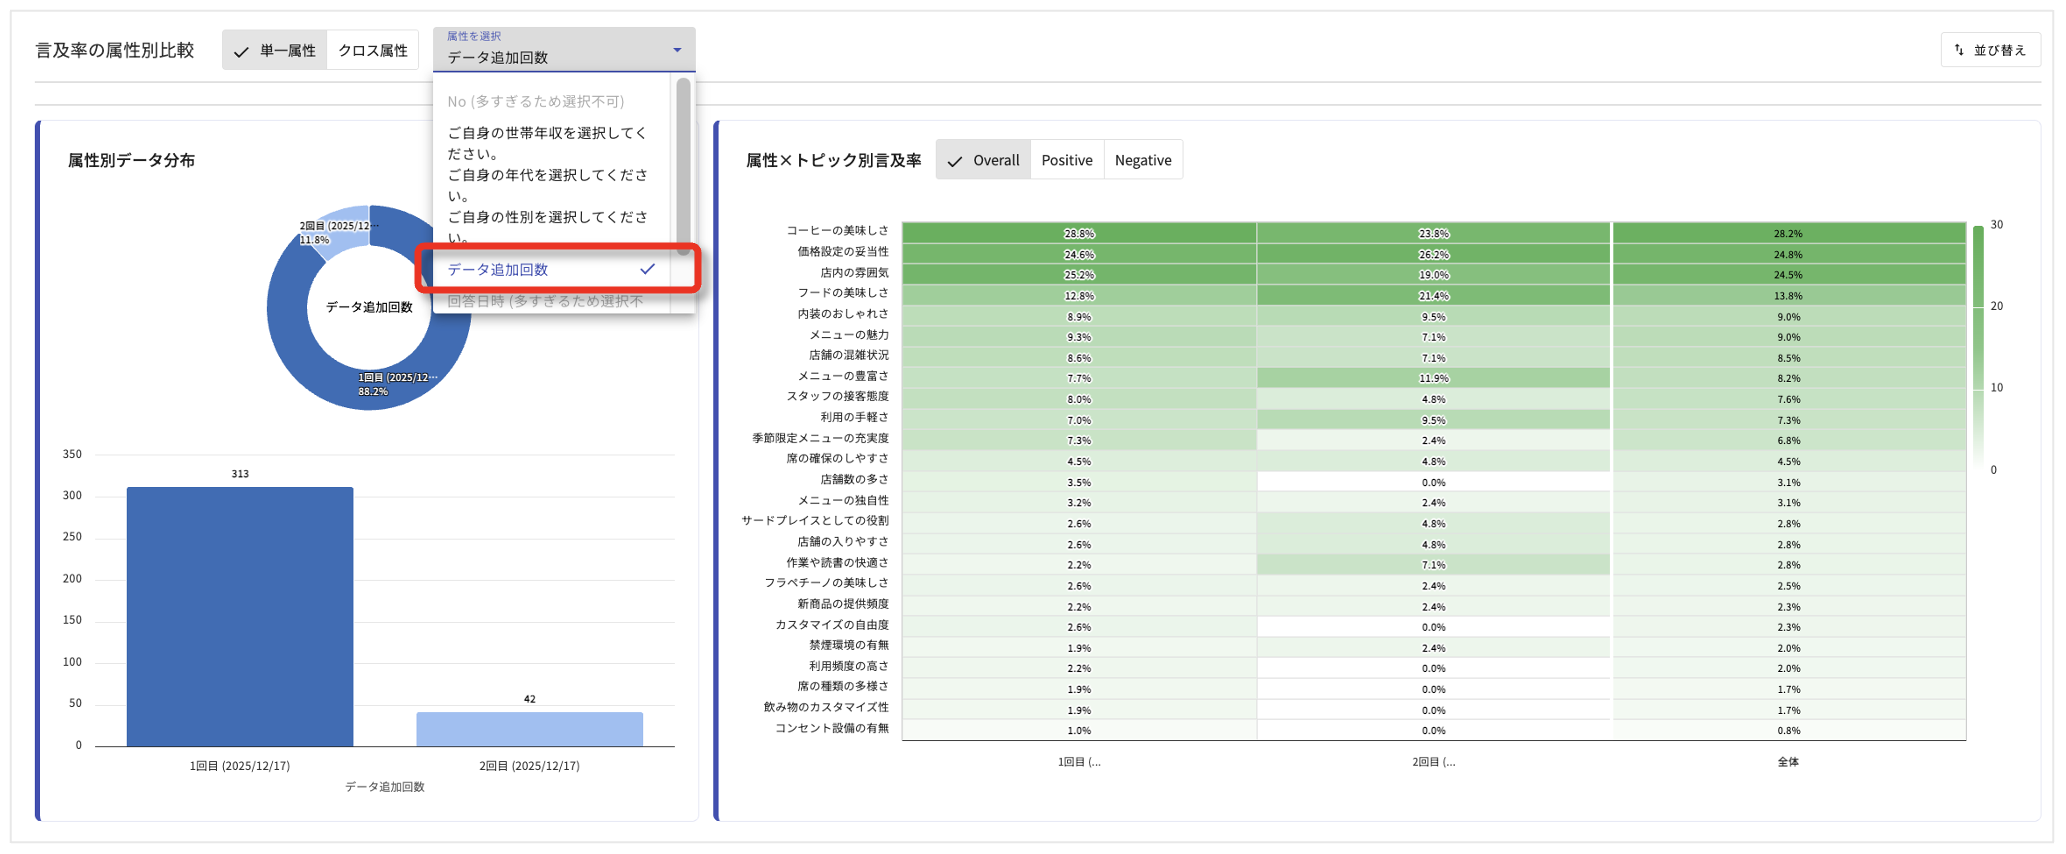Switch heatmap to Negative sentiment

pos(1142,160)
